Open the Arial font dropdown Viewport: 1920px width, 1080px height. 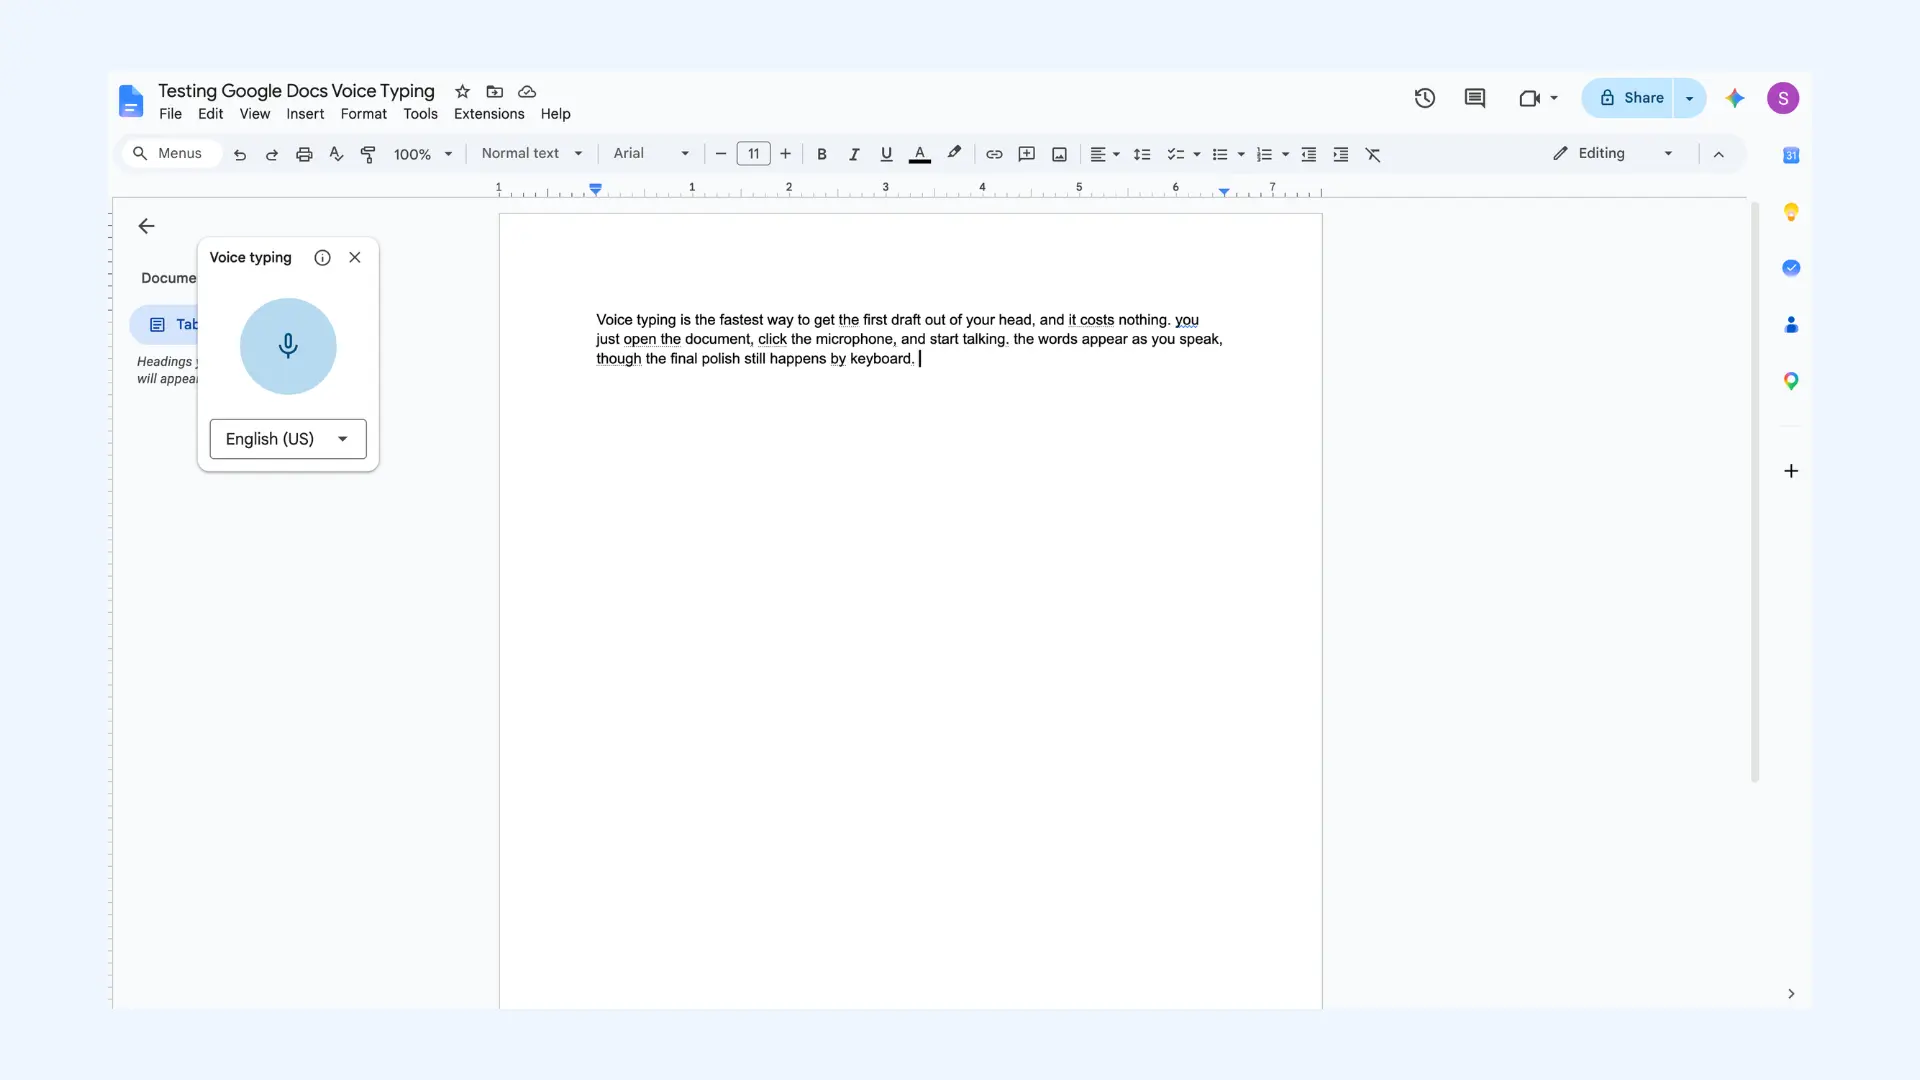[651, 154]
